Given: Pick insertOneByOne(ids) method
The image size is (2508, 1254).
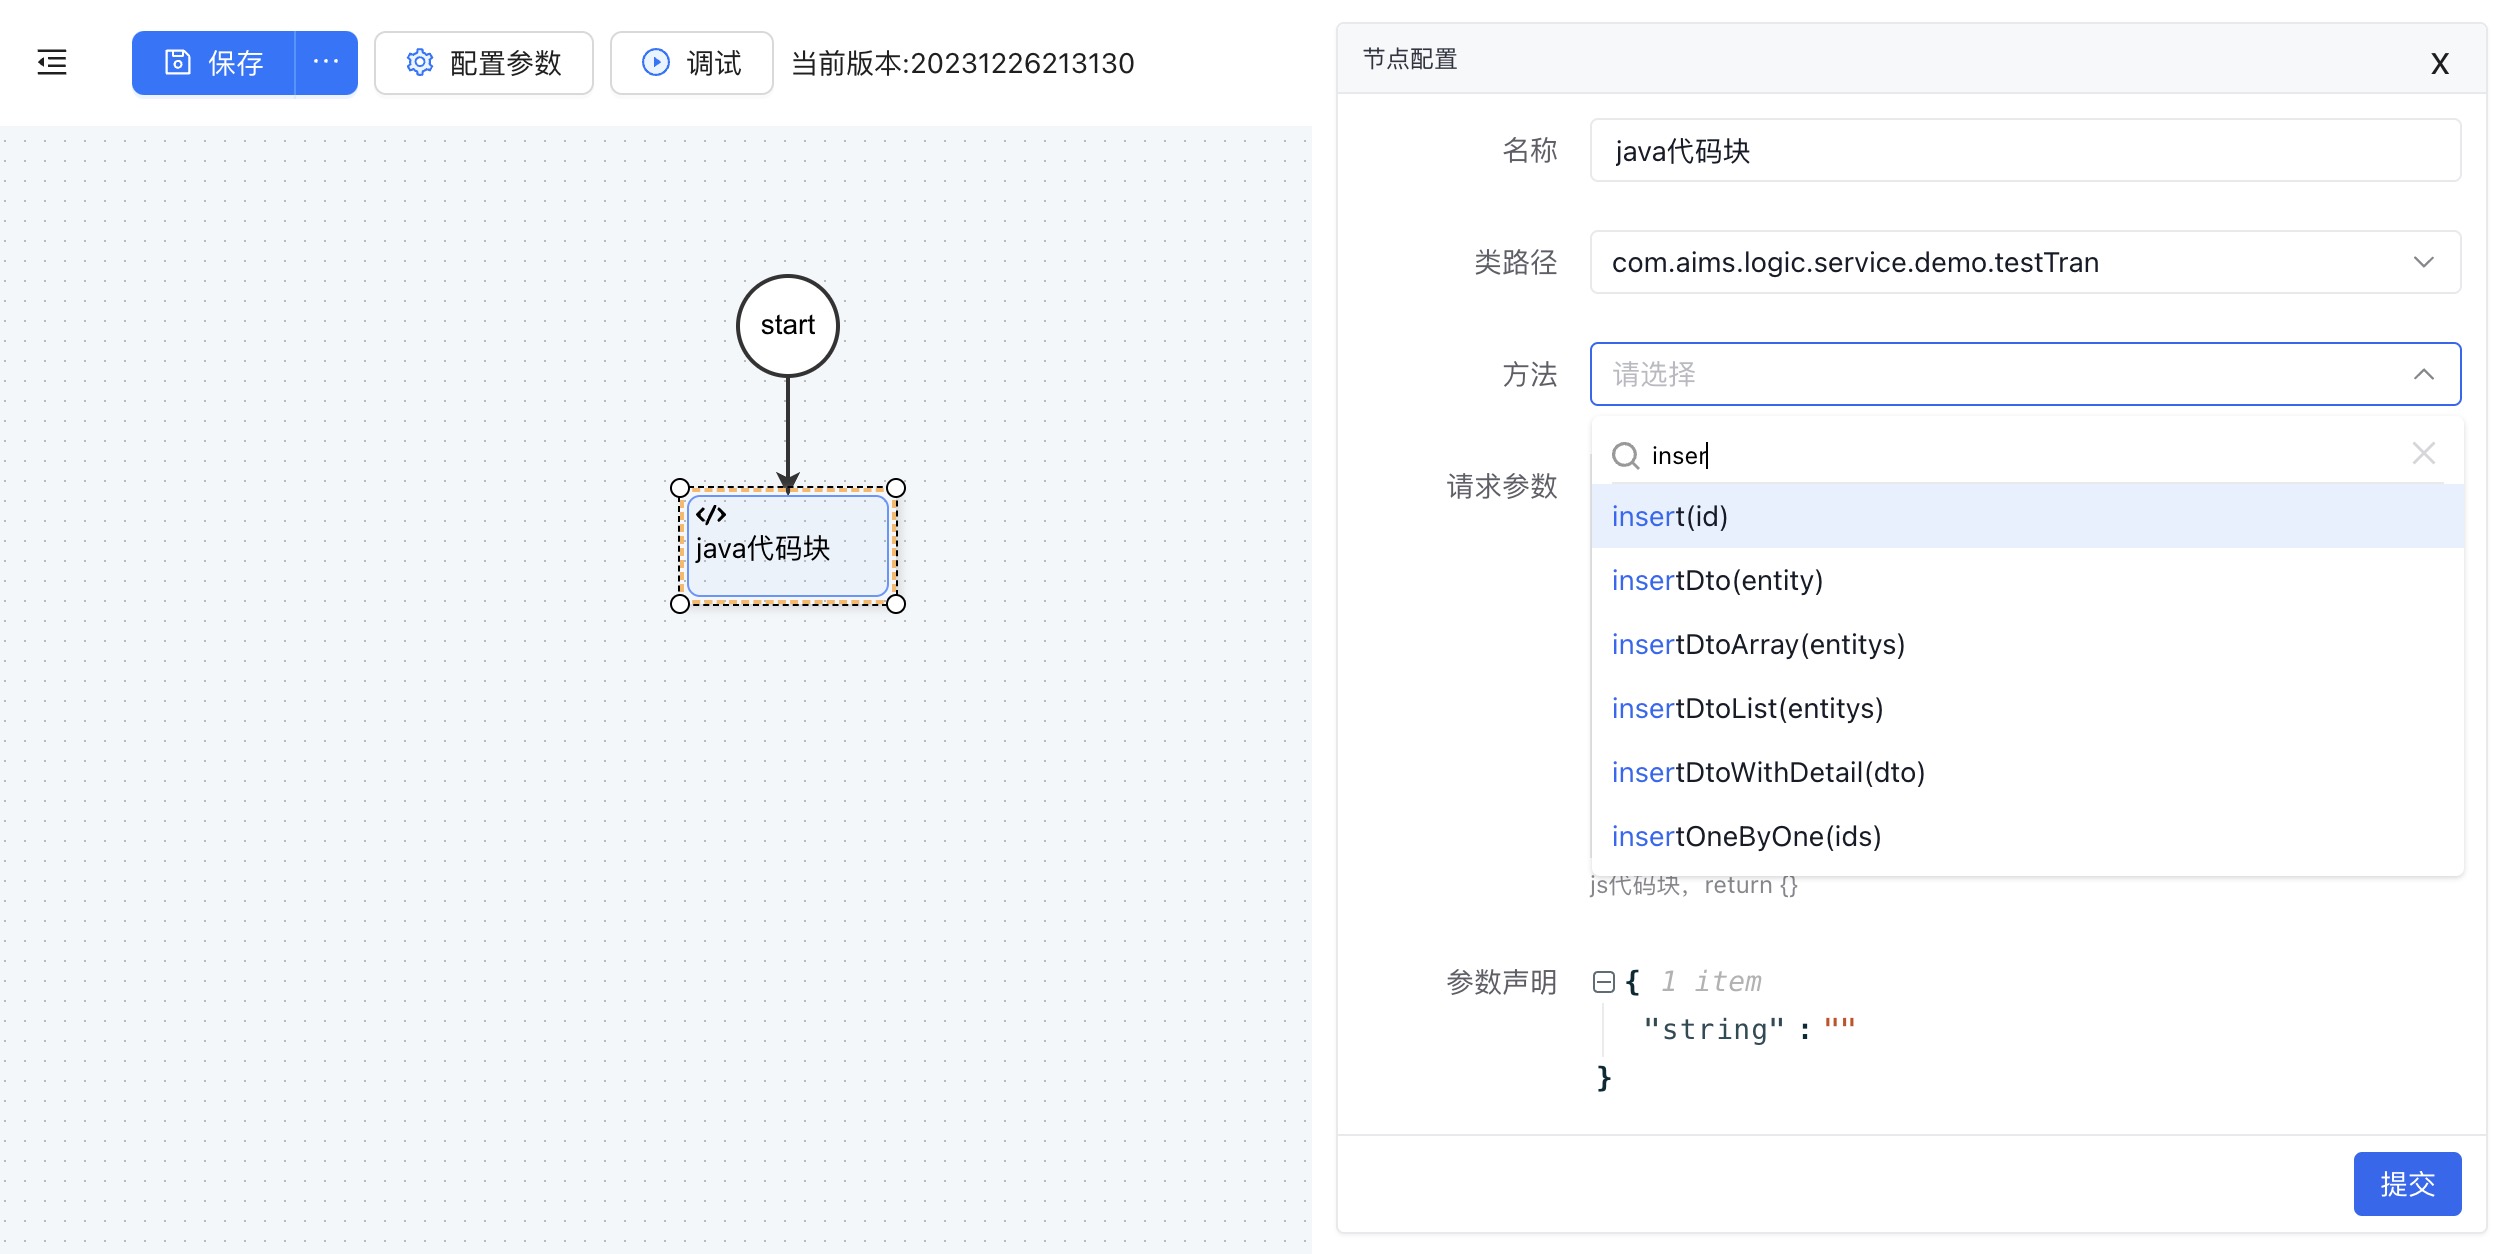Looking at the screenshot, I should [1746, 836].
